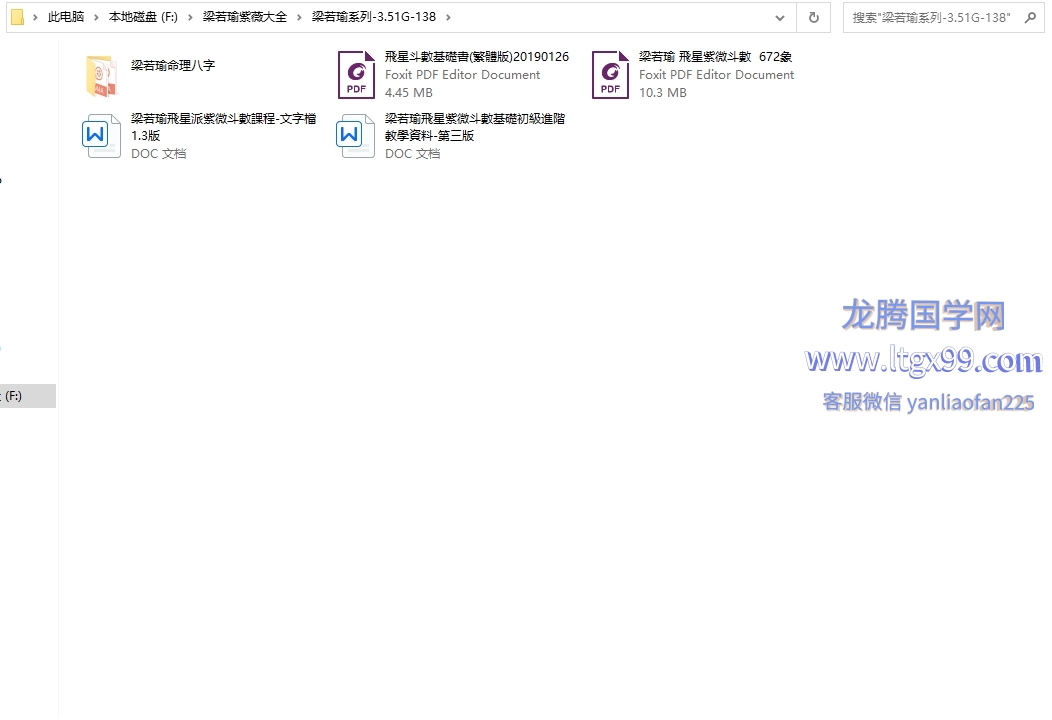Viewport: 1052px width, 720px height.
Task: Click DOC 文档 label under 1.3版
Action: [158, 154]
